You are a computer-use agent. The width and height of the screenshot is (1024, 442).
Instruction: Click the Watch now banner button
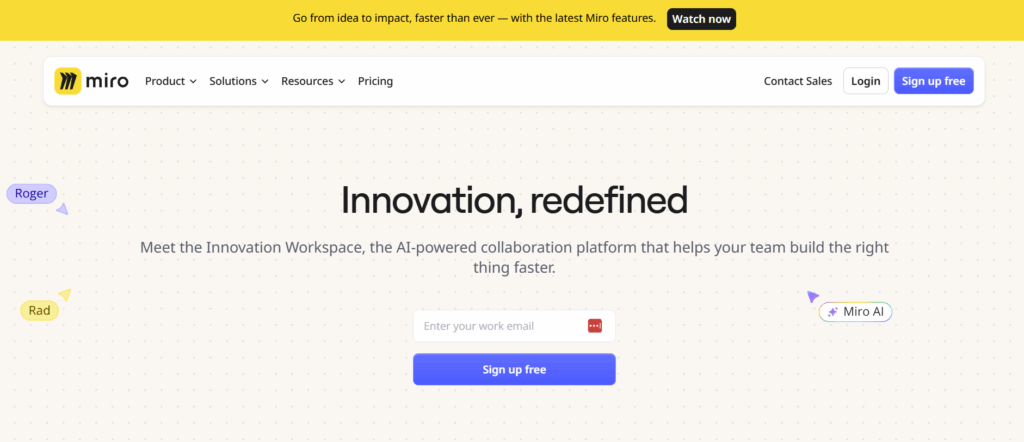tap(701, 19)
